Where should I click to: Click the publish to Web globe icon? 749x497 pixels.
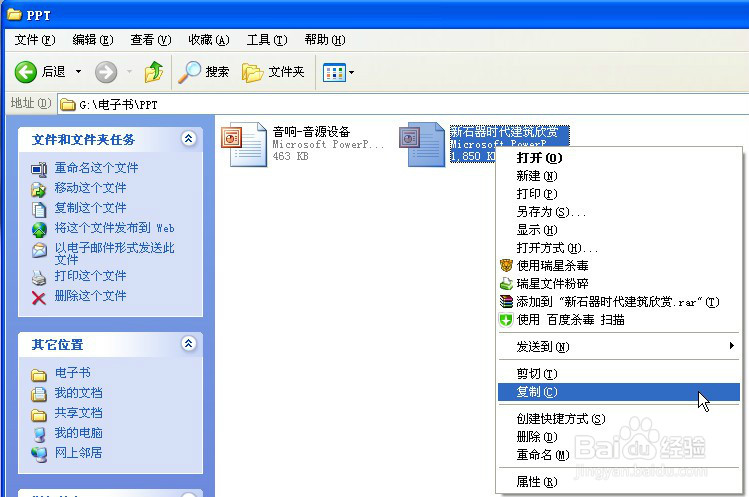click(x=39, y=229)
